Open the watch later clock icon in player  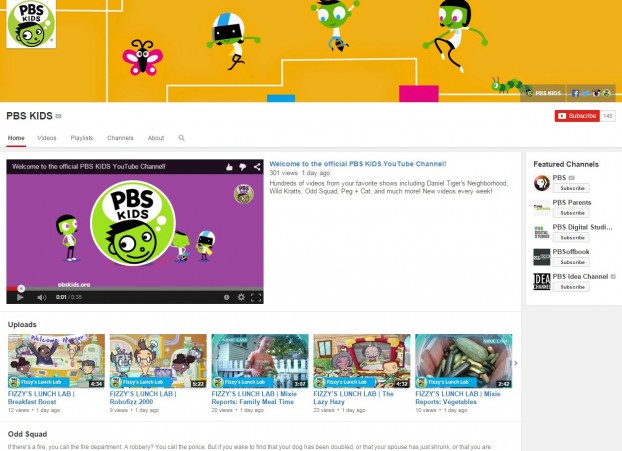pyautogui.click(x=227, y=297)
